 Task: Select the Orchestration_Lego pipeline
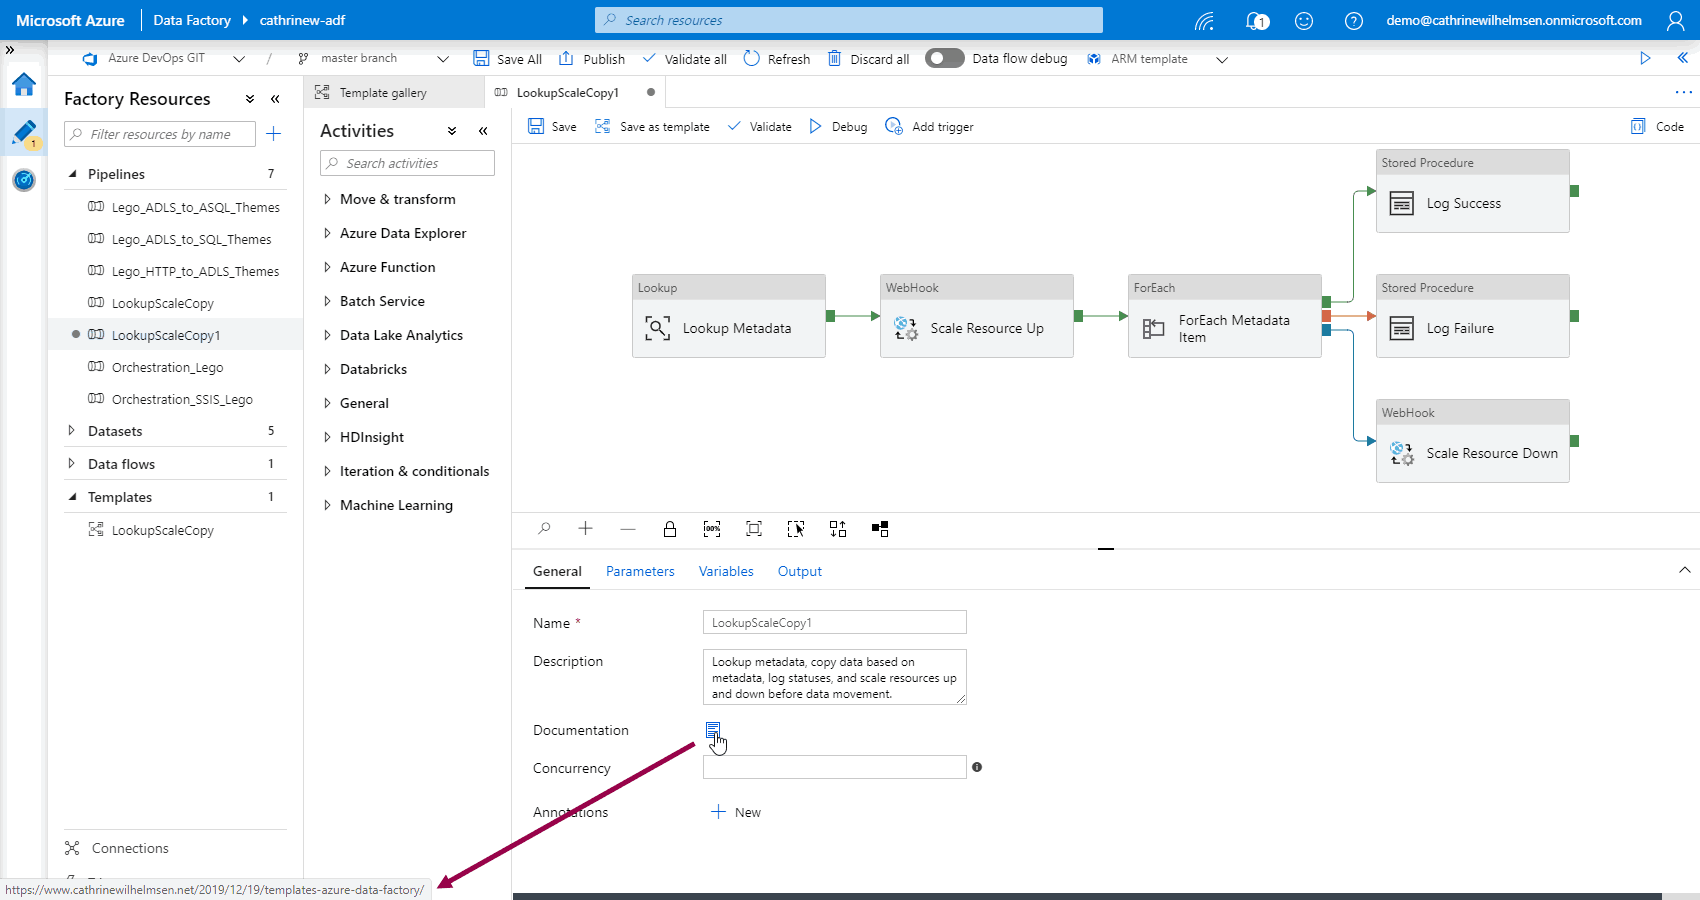(x=167, y=367)
